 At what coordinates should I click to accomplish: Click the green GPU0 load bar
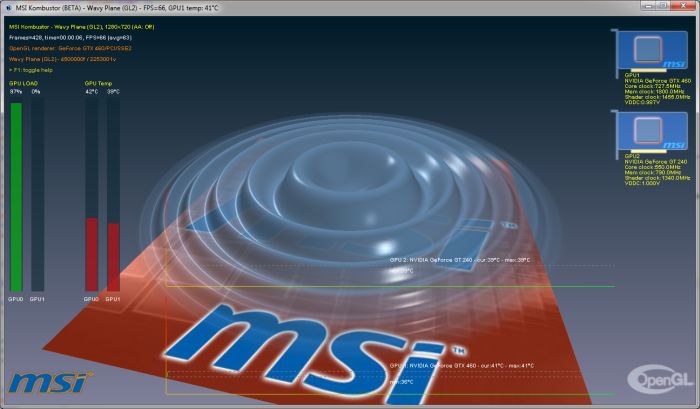16,197
